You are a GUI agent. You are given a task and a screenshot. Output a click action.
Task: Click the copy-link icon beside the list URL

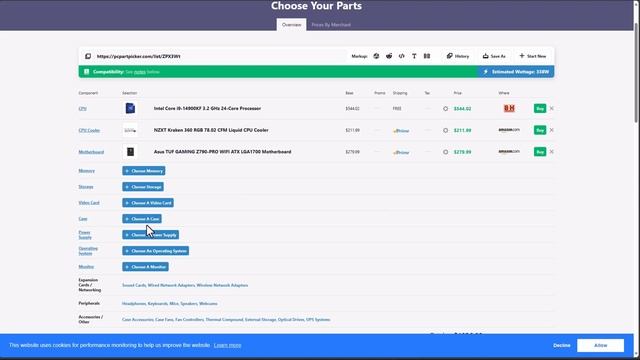[x=88, y=56]
